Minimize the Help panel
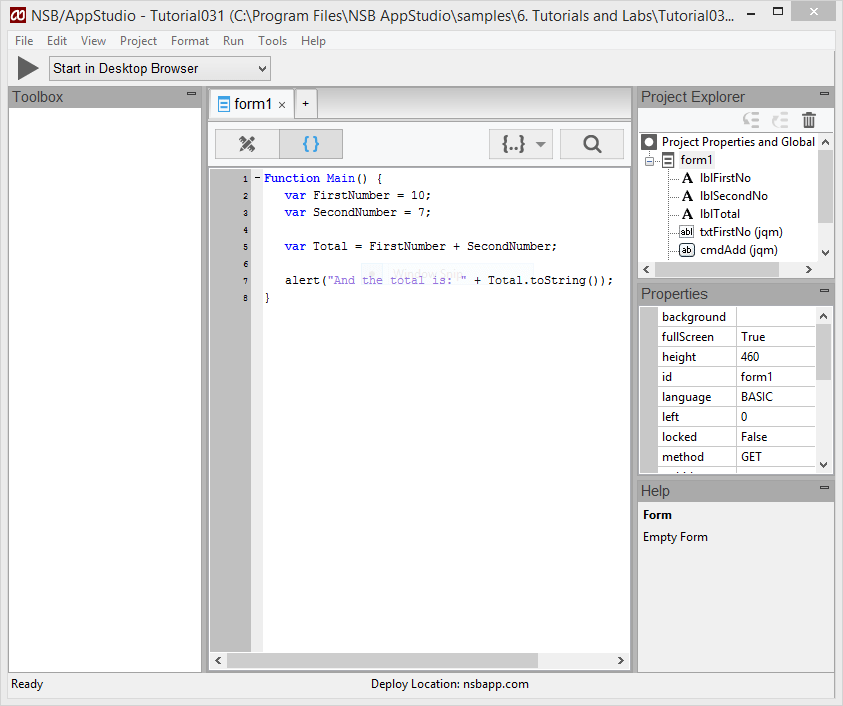This screenshot has height=706, width=843. pyautogui.click(x=824, y=488)
